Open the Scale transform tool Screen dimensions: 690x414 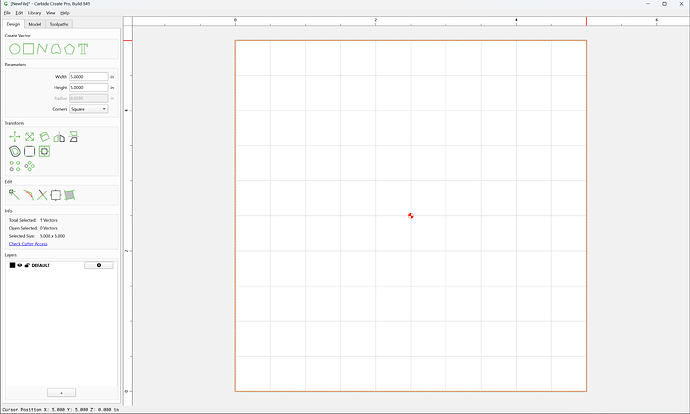(29, 137)
